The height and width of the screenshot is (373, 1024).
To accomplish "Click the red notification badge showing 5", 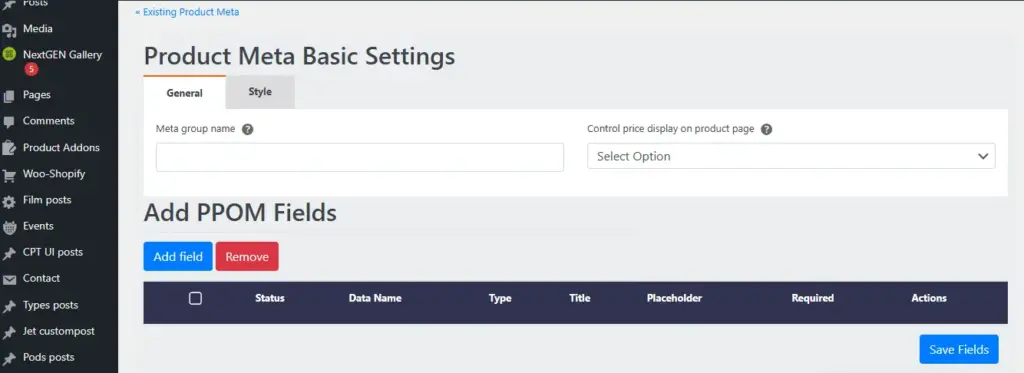I will (x=31, y=69).
